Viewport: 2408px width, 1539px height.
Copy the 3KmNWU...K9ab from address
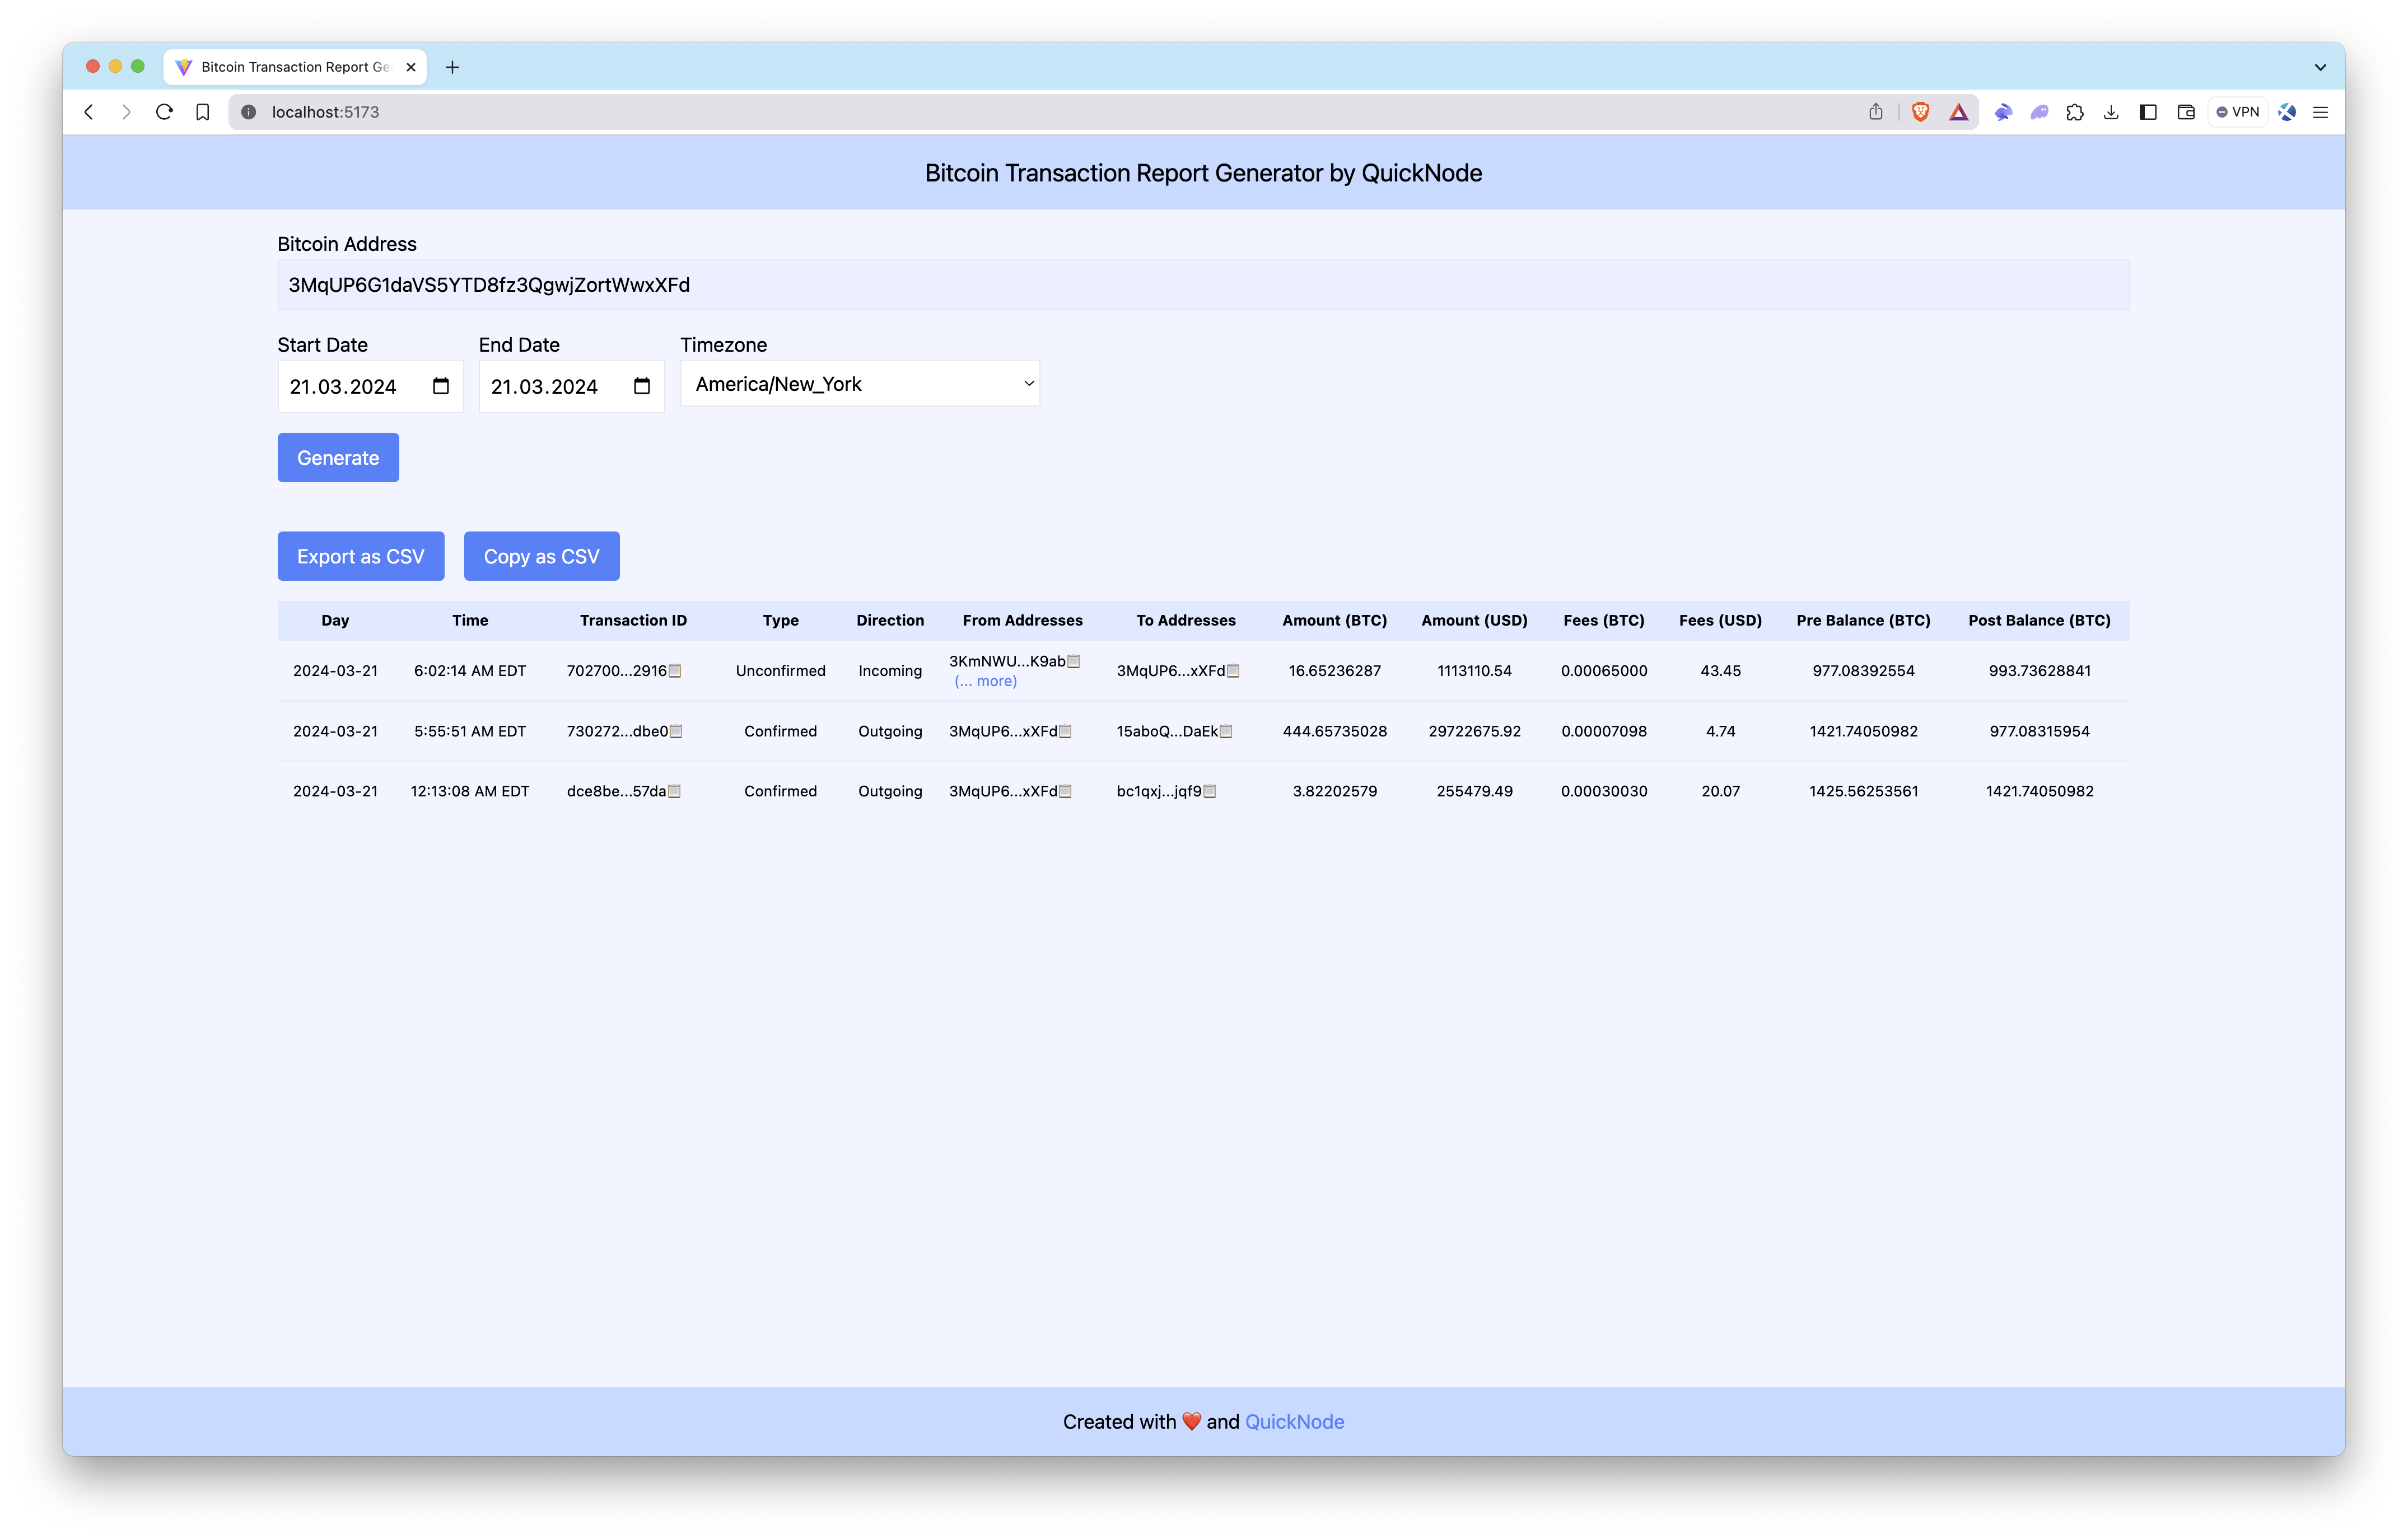(1074, 661)
